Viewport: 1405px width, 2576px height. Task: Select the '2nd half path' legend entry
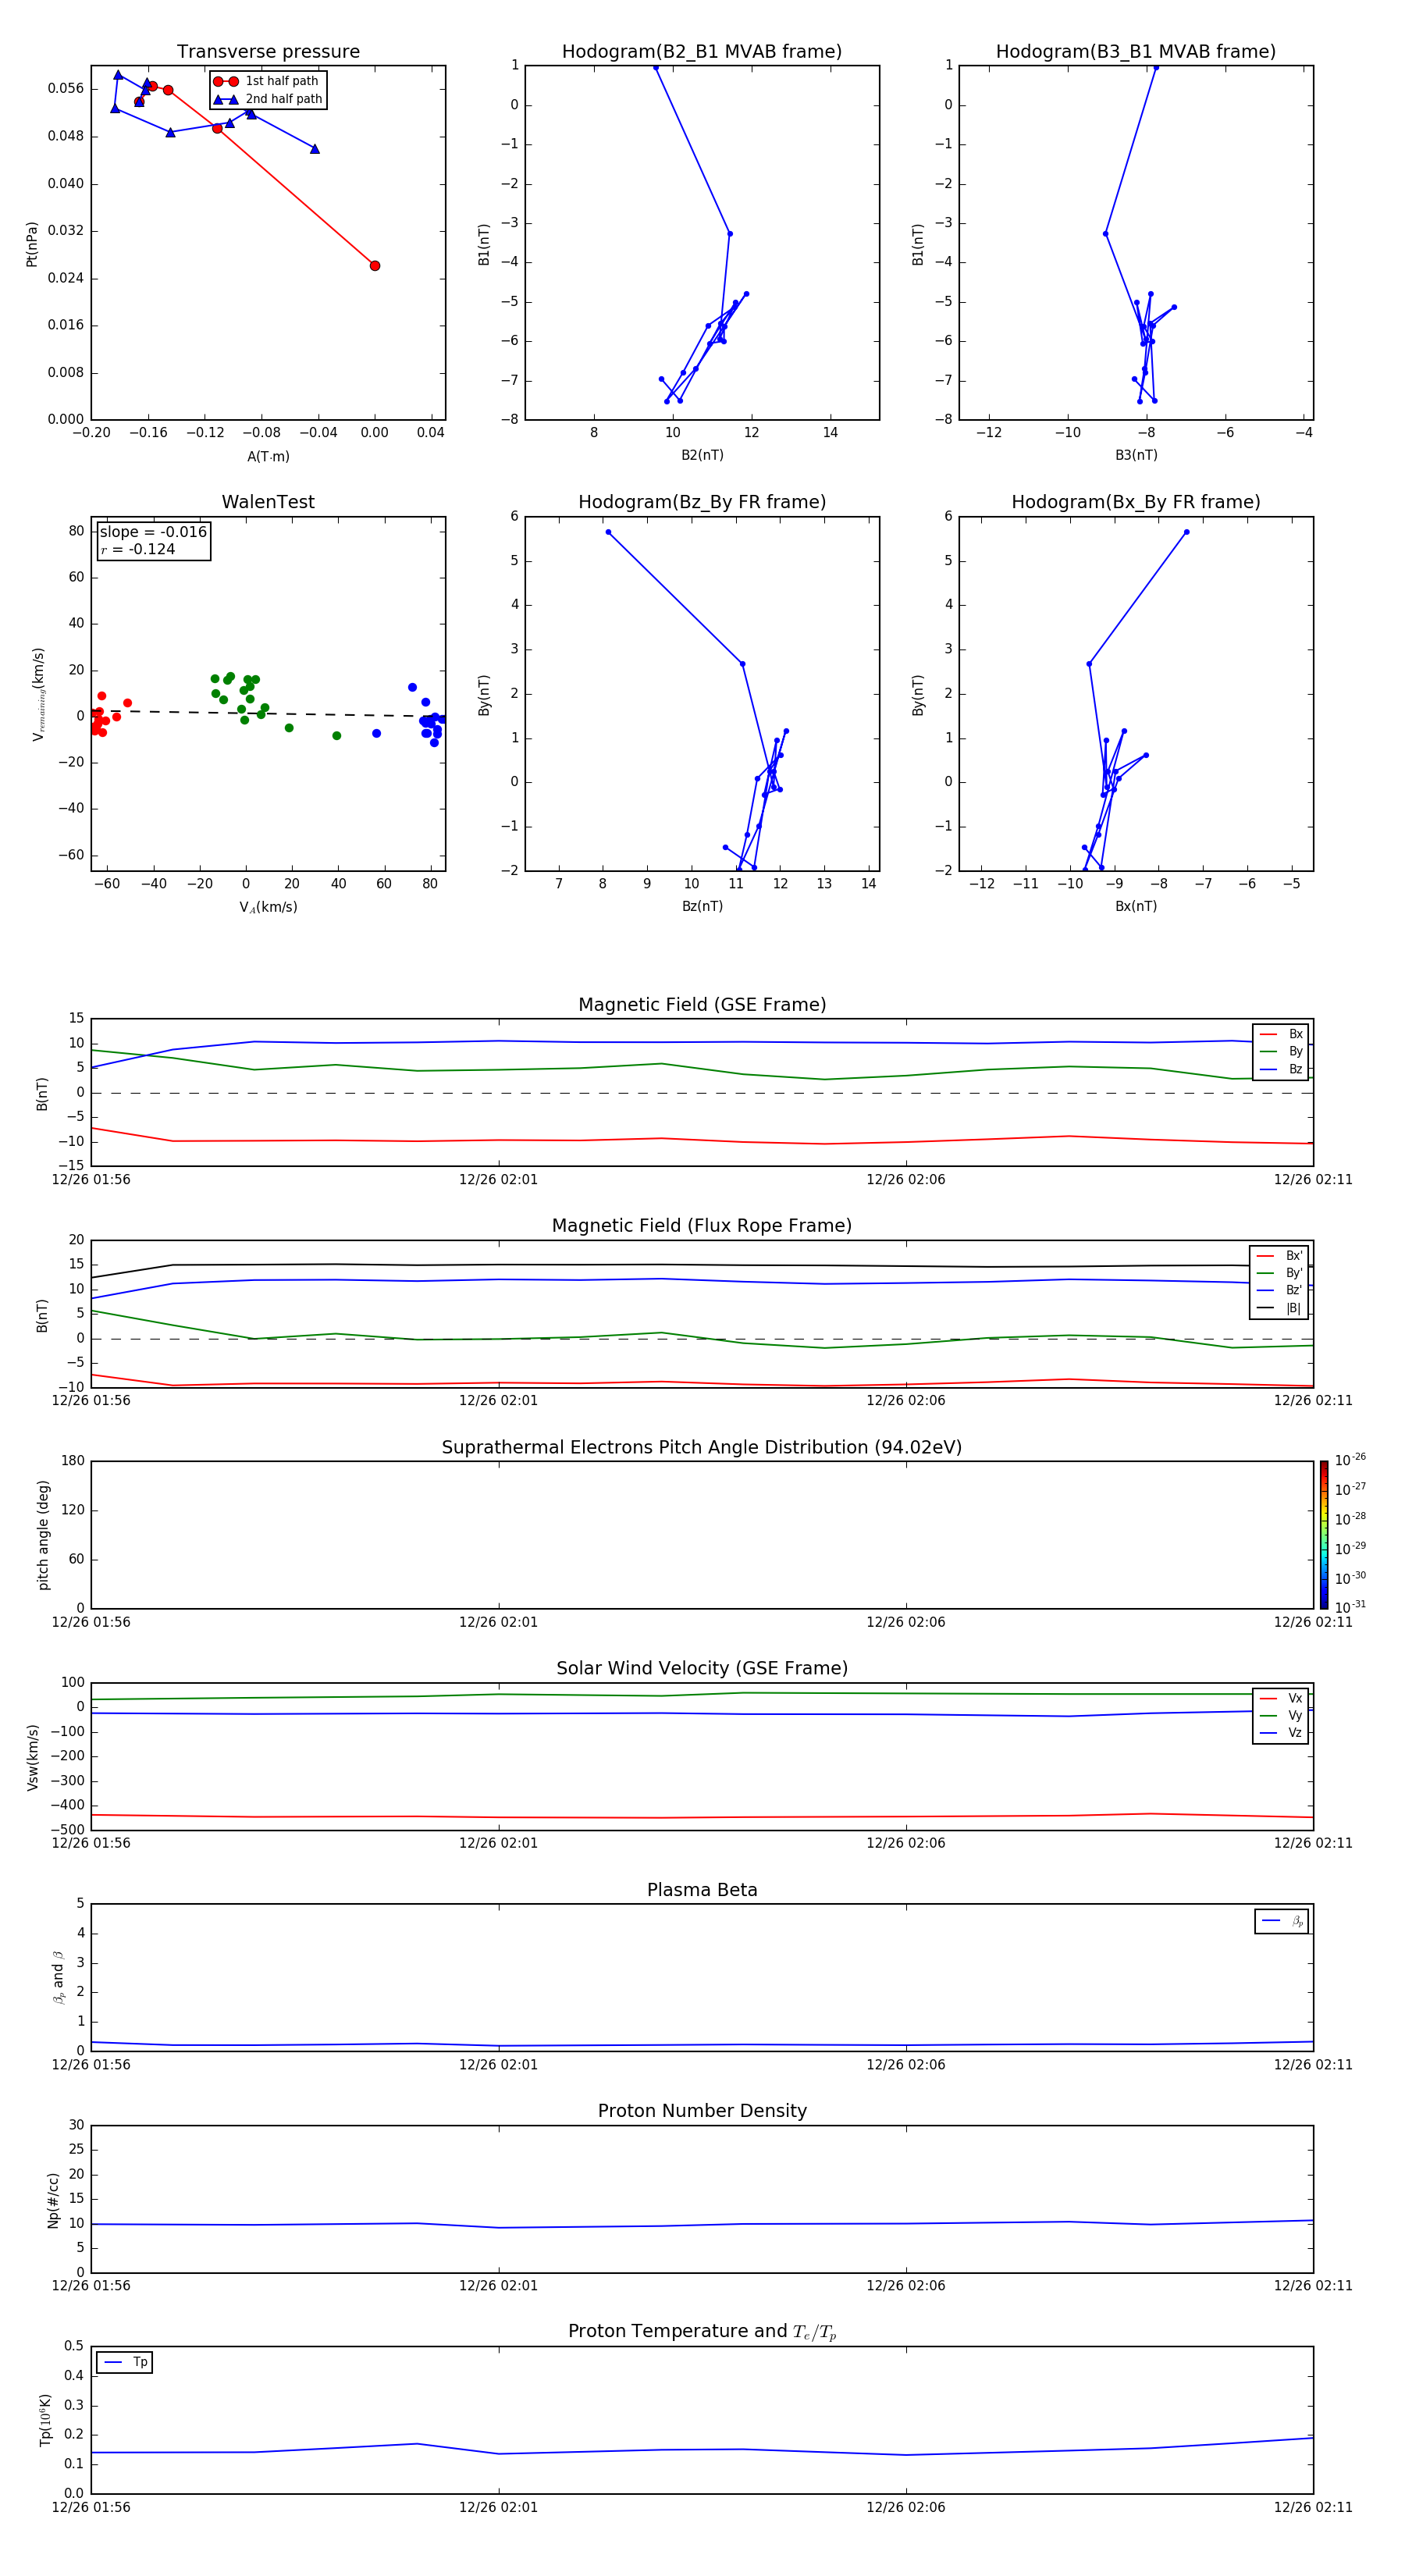coord(267,99)
